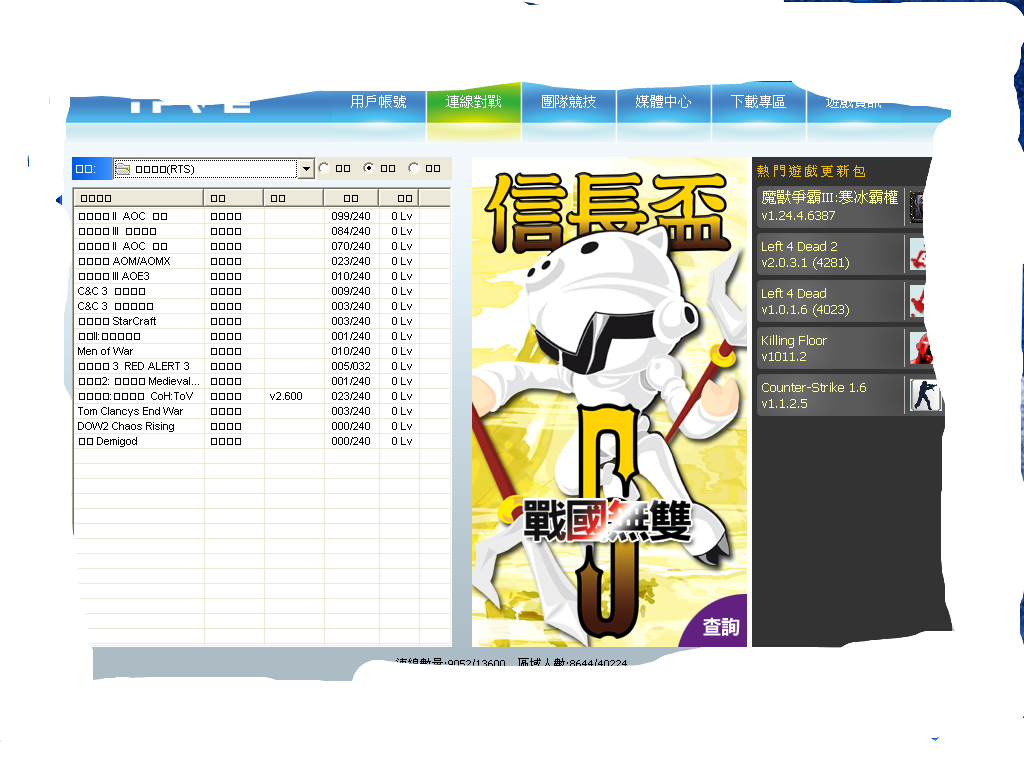Select the AOC room row showing 070/240
The width and height of the screenshot is (1024, 768).
point(263,246)
